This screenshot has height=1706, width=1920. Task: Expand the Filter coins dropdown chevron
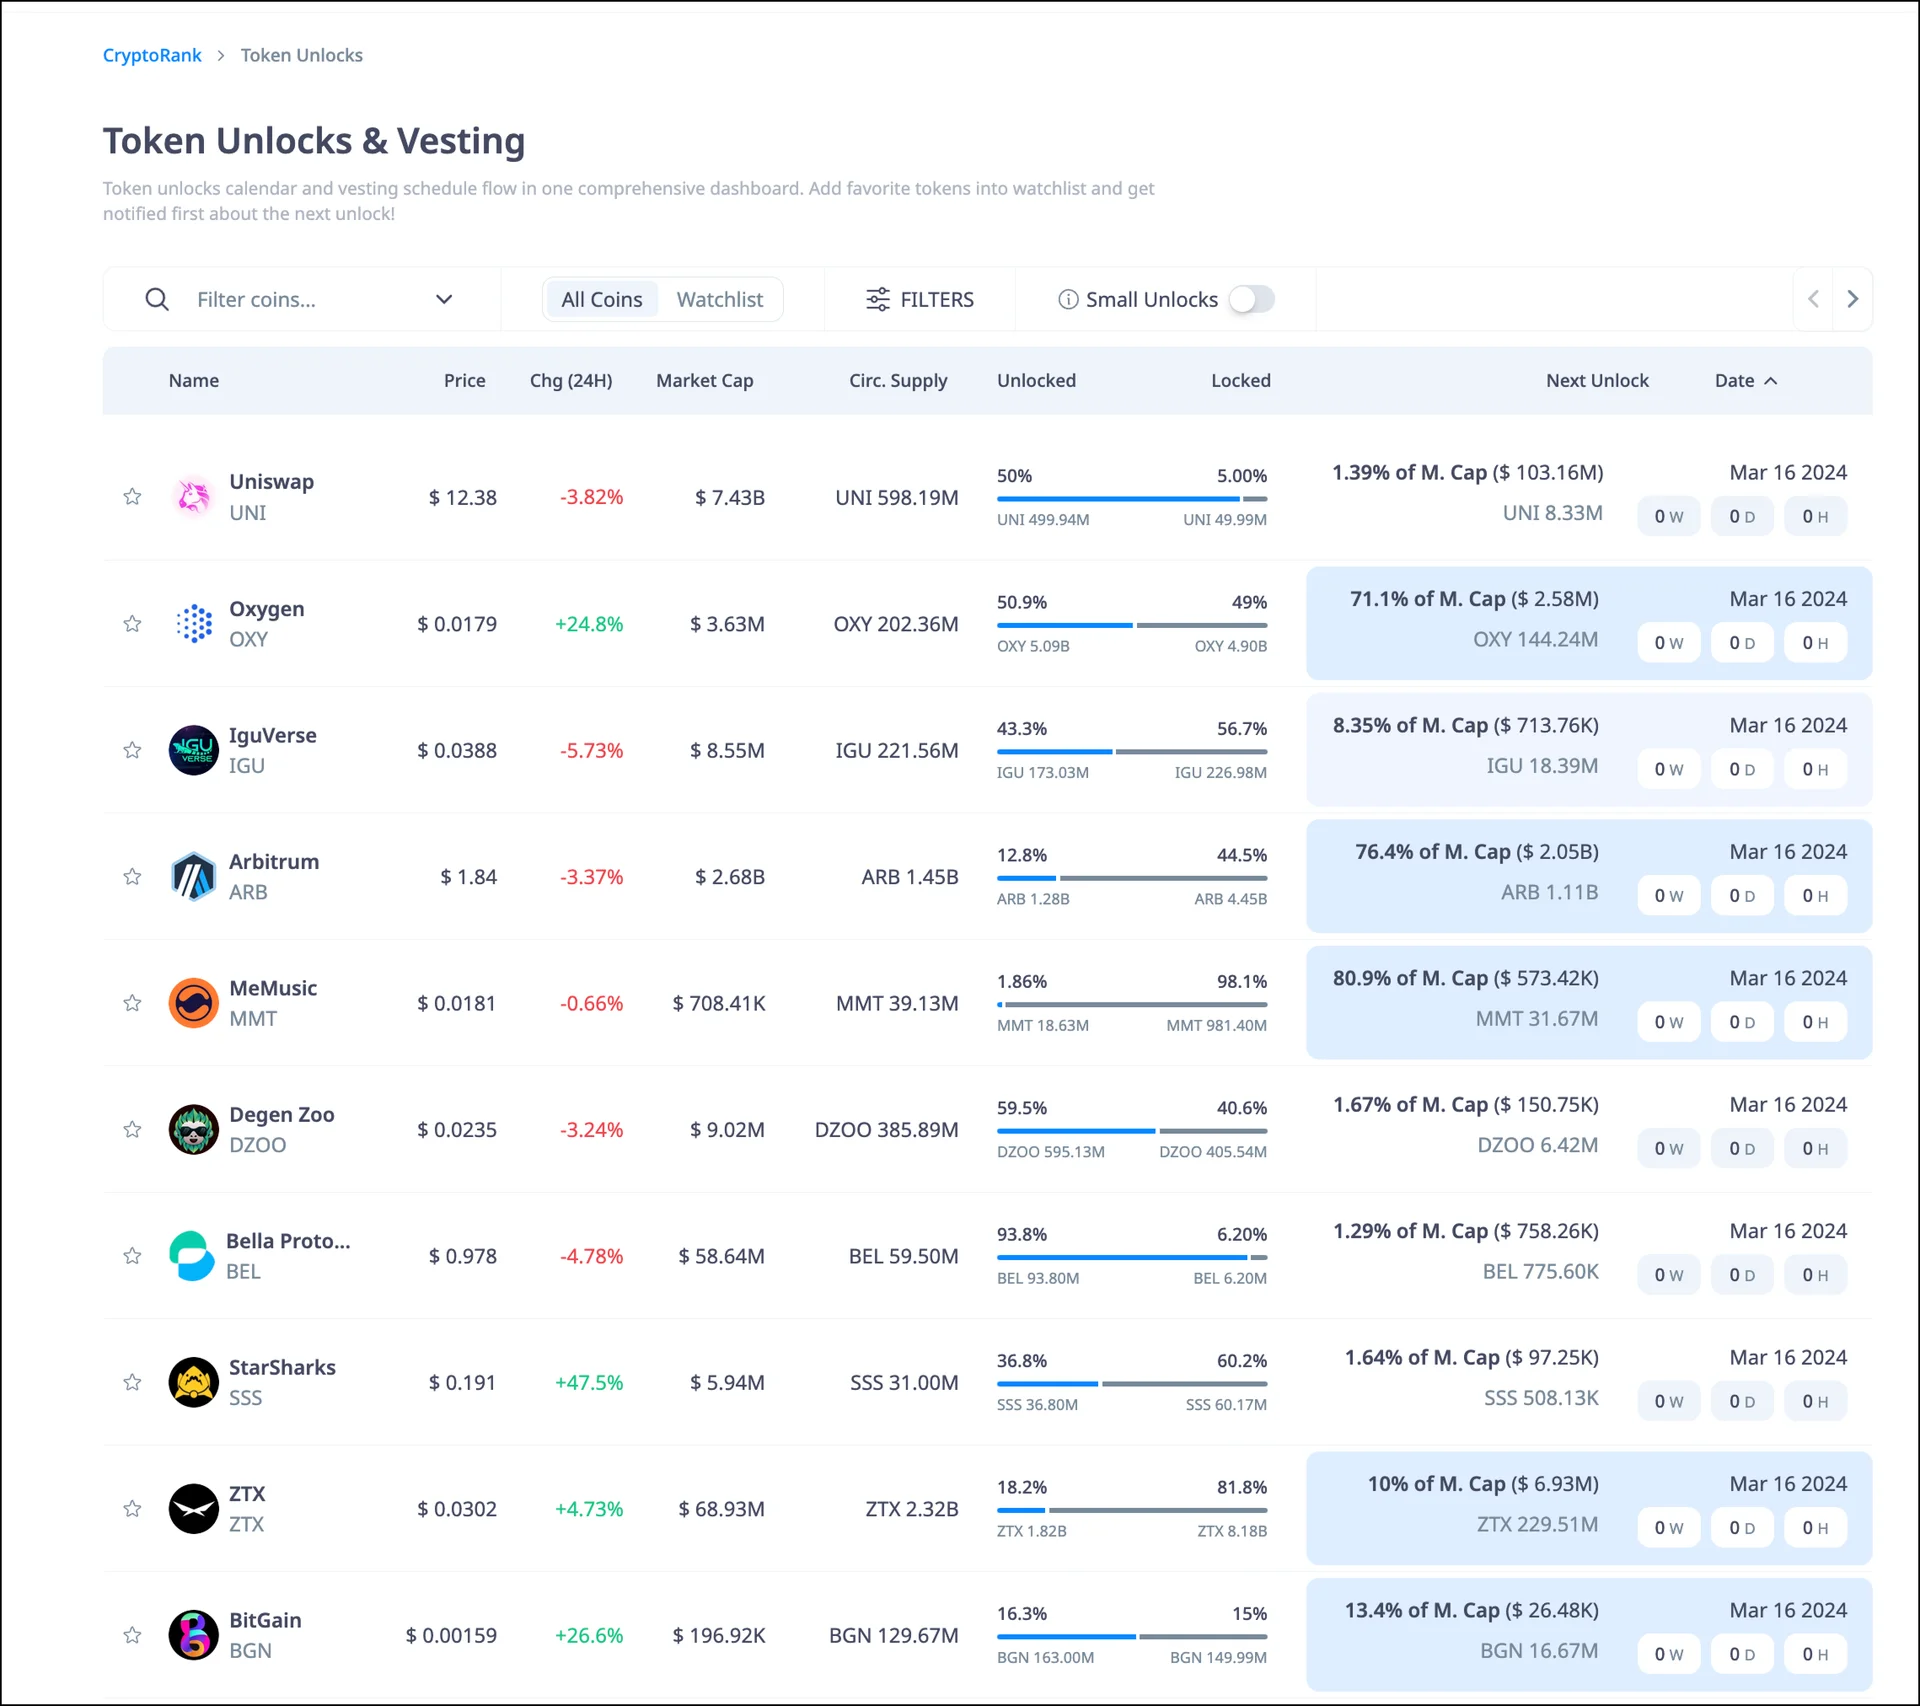pos(444,299)
